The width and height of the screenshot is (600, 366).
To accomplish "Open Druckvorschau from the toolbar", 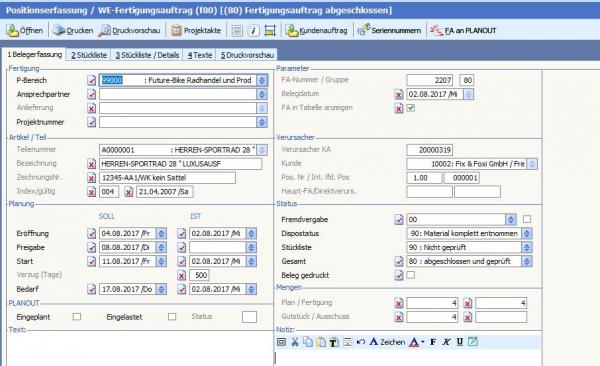I will click(129, 30).
